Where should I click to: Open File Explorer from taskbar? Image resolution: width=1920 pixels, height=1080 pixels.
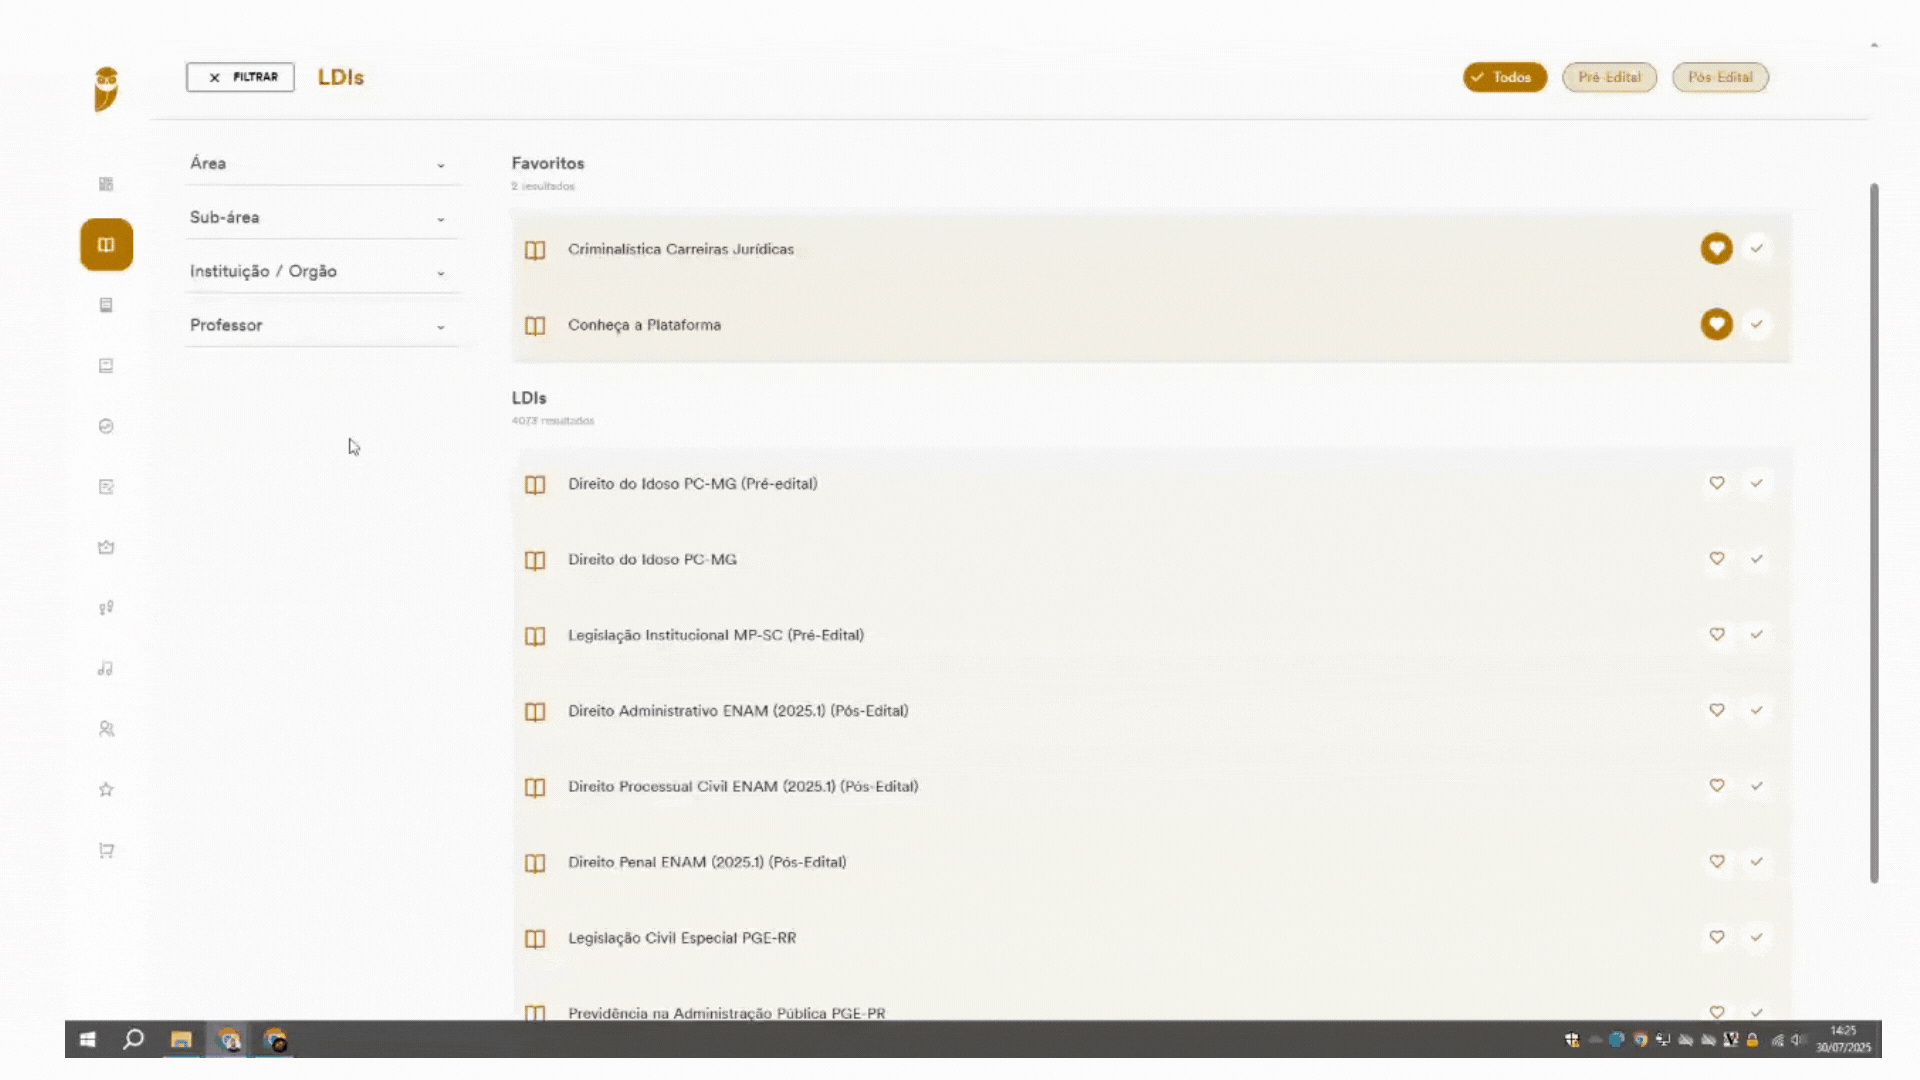point(181,1040)
